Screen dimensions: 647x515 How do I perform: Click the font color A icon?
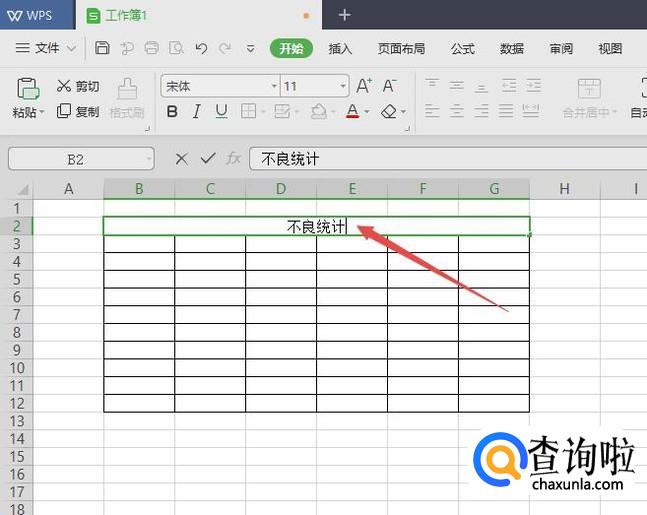coord(352,111)
